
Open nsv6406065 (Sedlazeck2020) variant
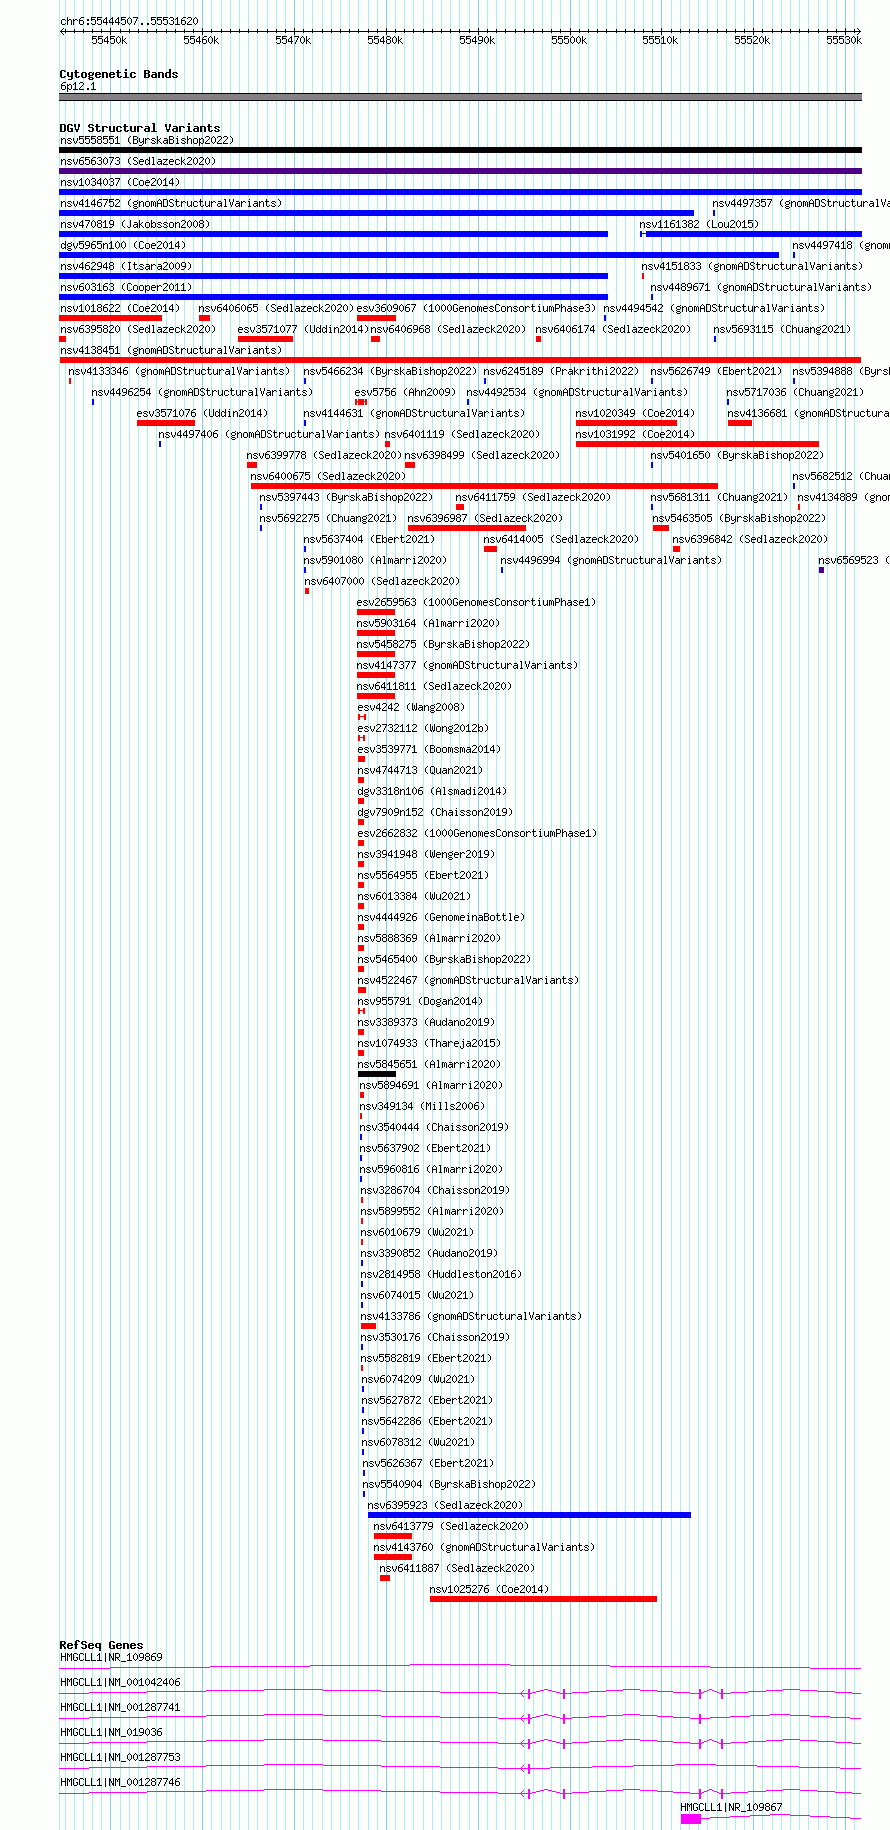click(x=276, y=308)
